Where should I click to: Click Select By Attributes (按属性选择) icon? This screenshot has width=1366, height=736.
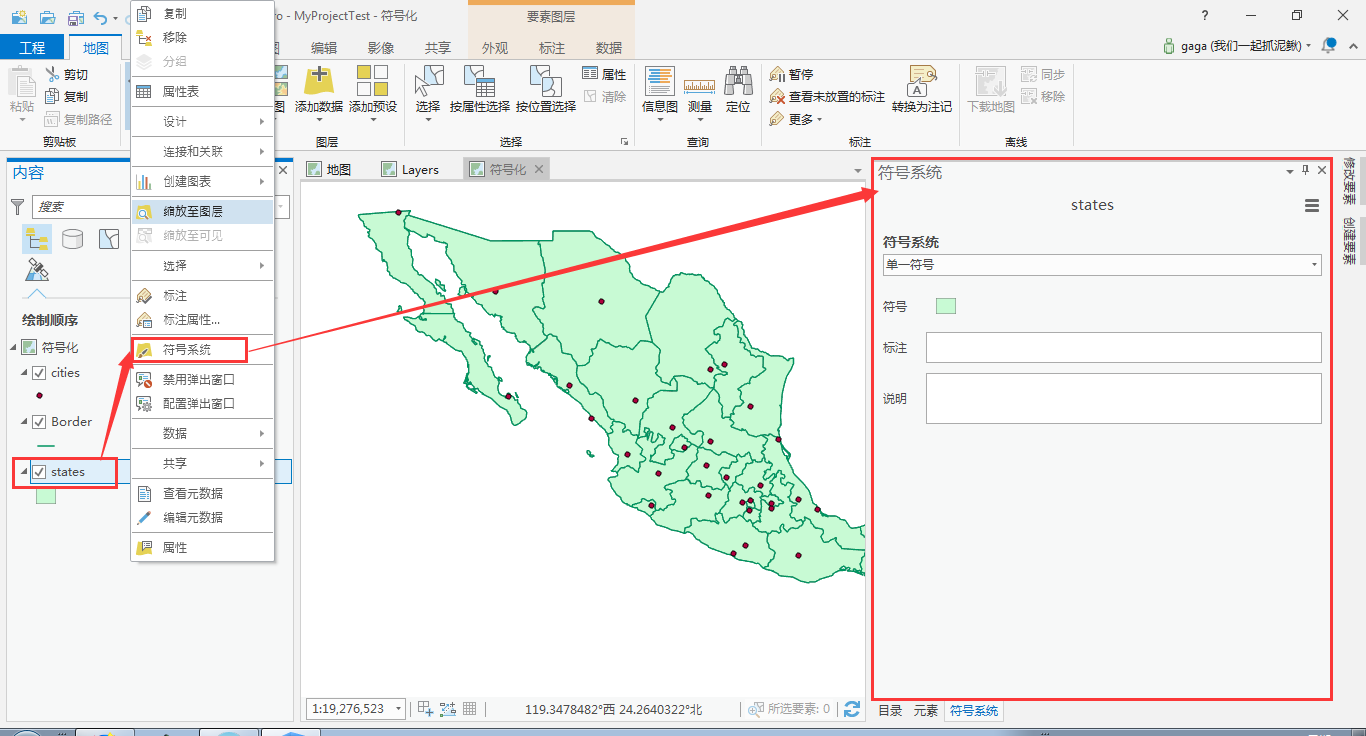[x=479, y=82]
